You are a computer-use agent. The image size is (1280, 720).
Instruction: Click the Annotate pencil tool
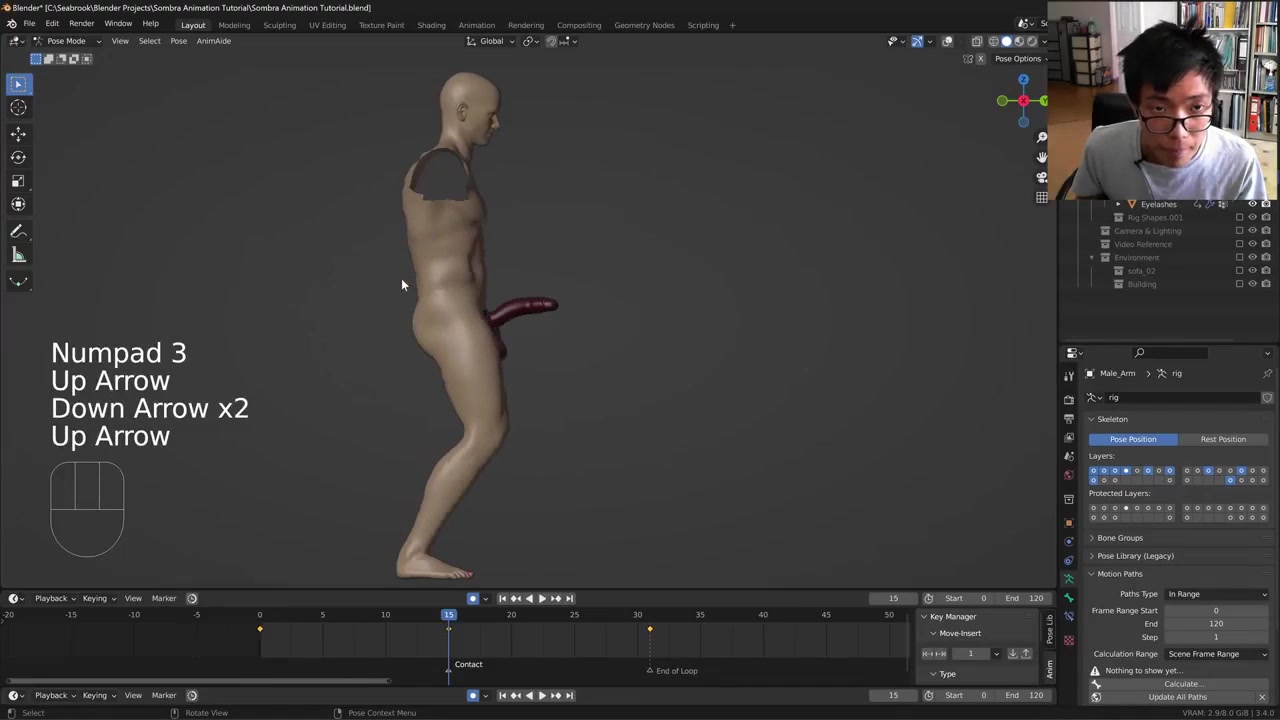[18, 232]
